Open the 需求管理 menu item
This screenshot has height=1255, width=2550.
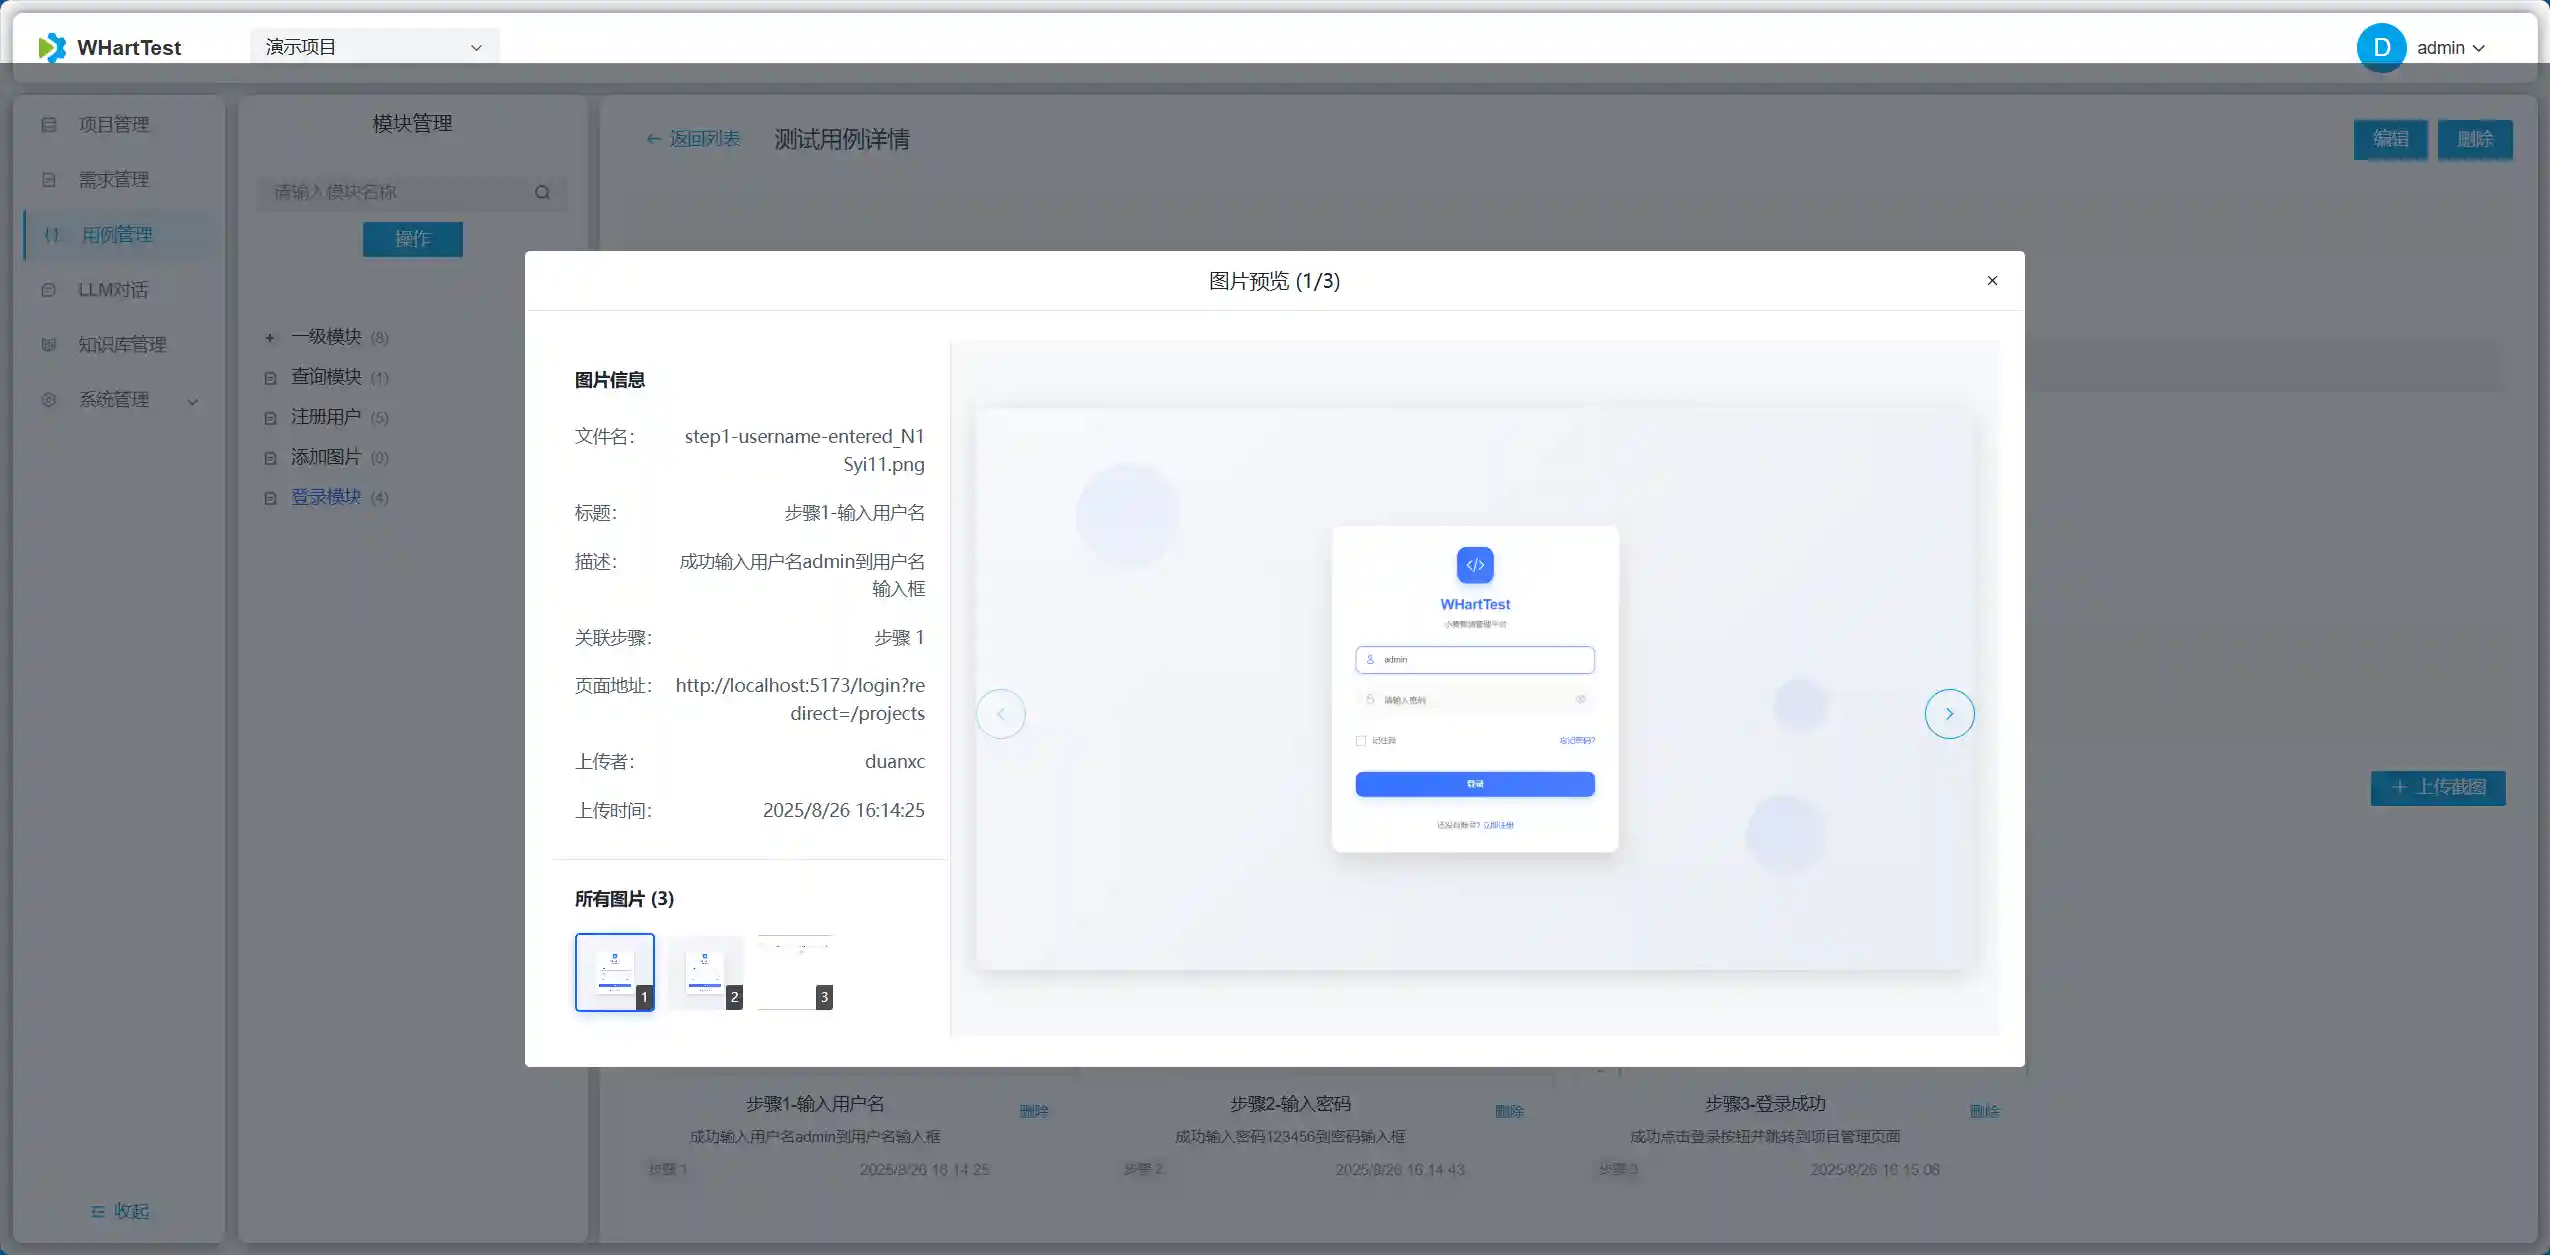click(x=114, y=180)
